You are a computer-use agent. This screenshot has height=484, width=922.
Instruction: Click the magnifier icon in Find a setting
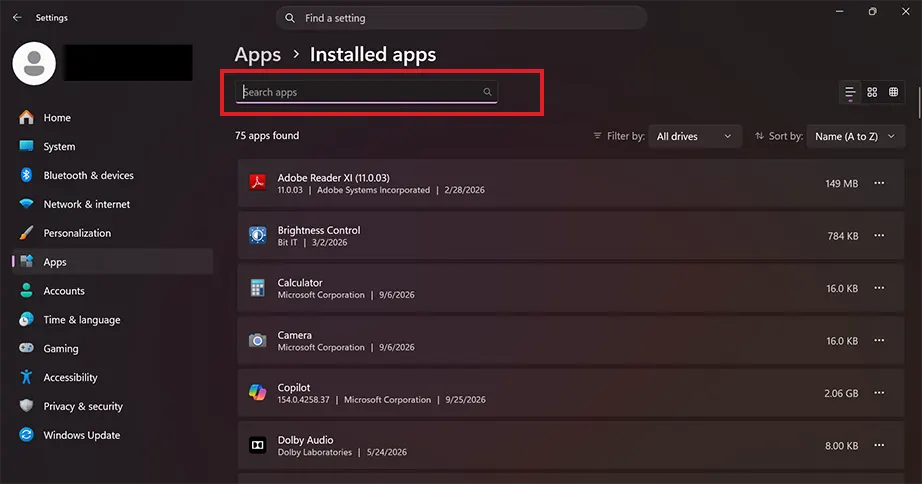pyautogui.click(x=290, y=18)
